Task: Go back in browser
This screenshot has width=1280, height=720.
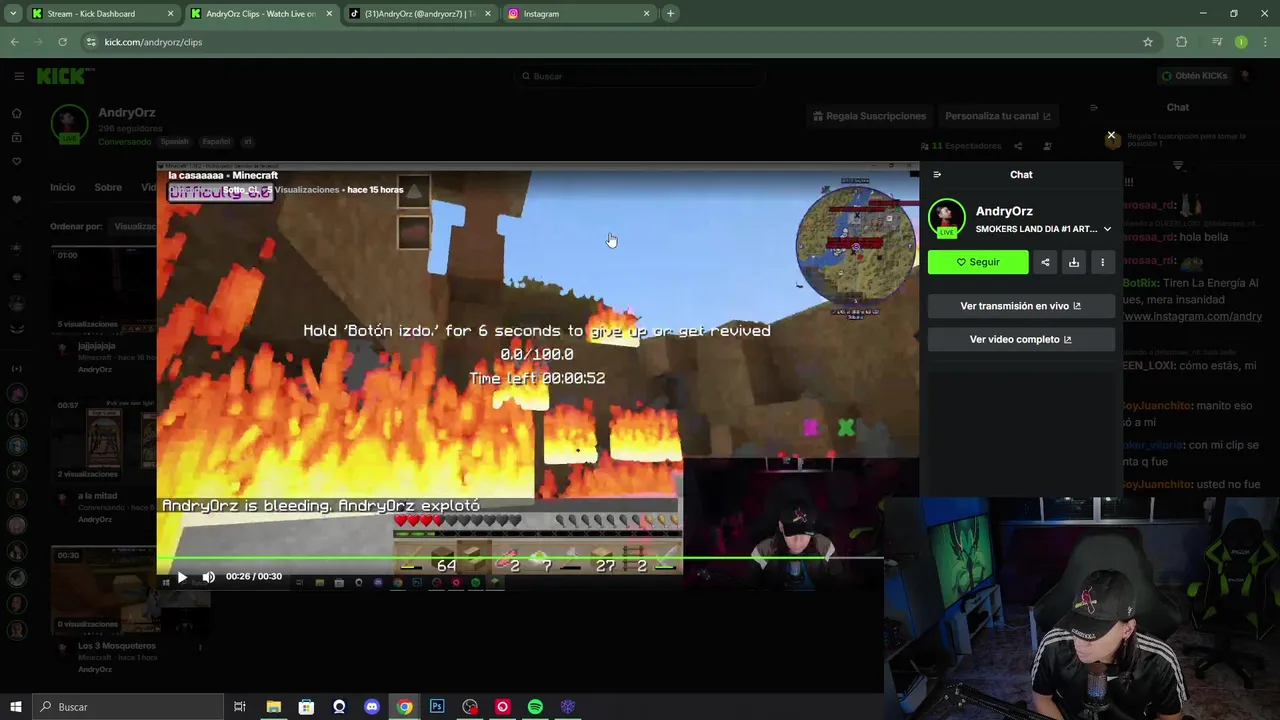Action: pyautogui.click(x=15, y=42)
